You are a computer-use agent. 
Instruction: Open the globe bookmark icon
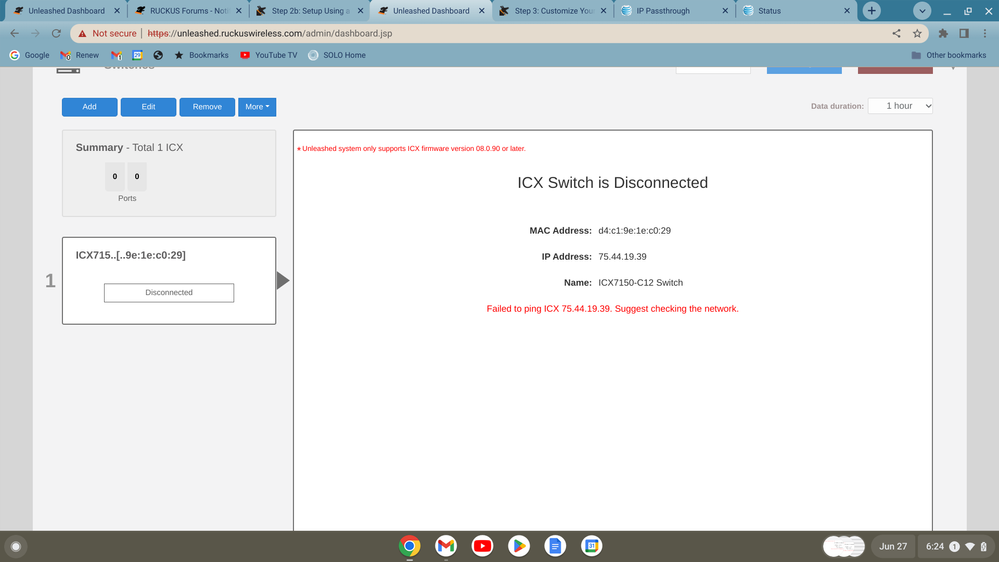click(x=158, y=55)
